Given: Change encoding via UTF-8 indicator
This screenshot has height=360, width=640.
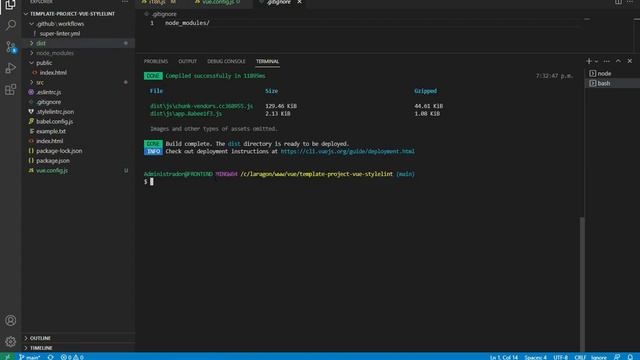Looking at the screenshot, I should coord(560,357).
